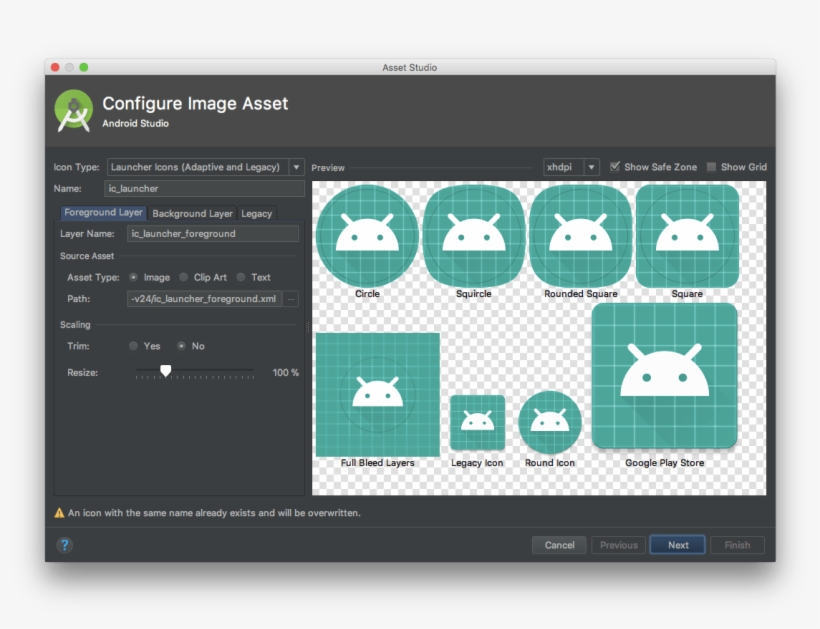The image size is (820, 629).
Task: Select the Google Play Store preview
Action: pyautogui.click(x=665, y=375)
